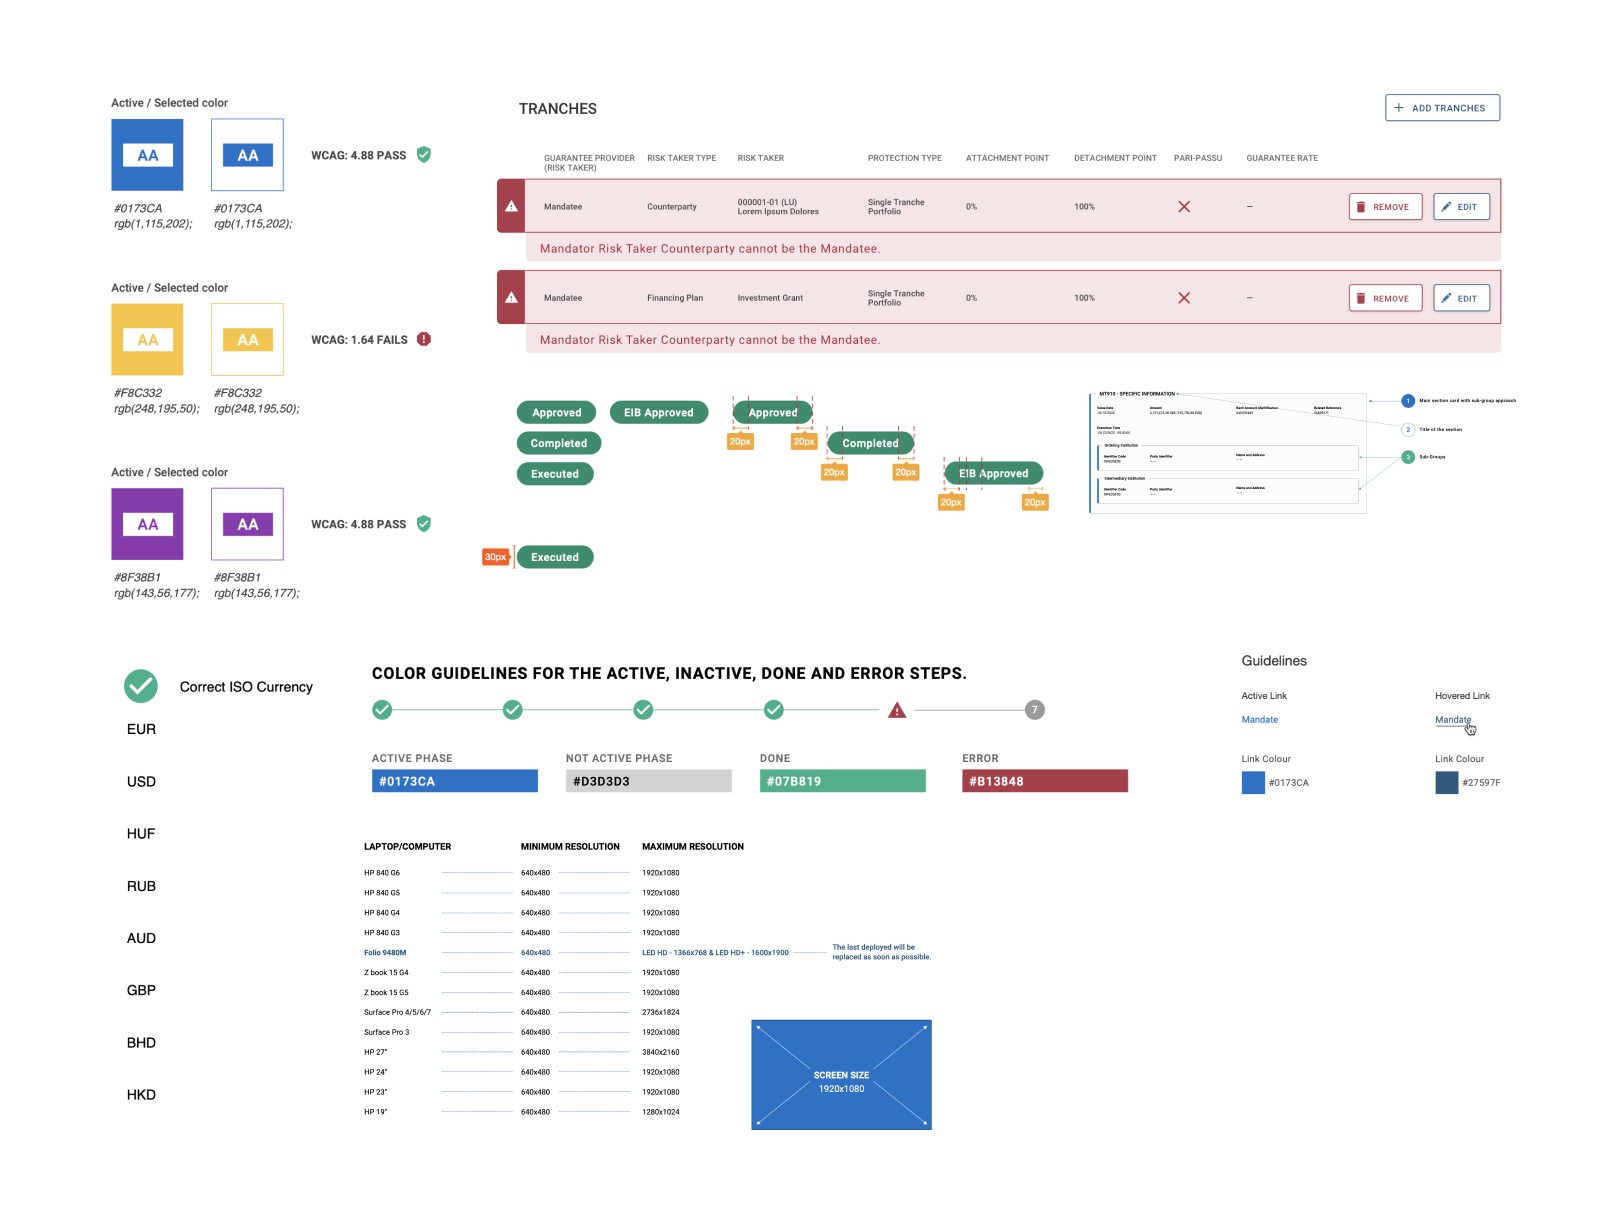Click the #27597F hovered link colour swatch
1600x1214 pixels.
click(x=1447, y=783)
